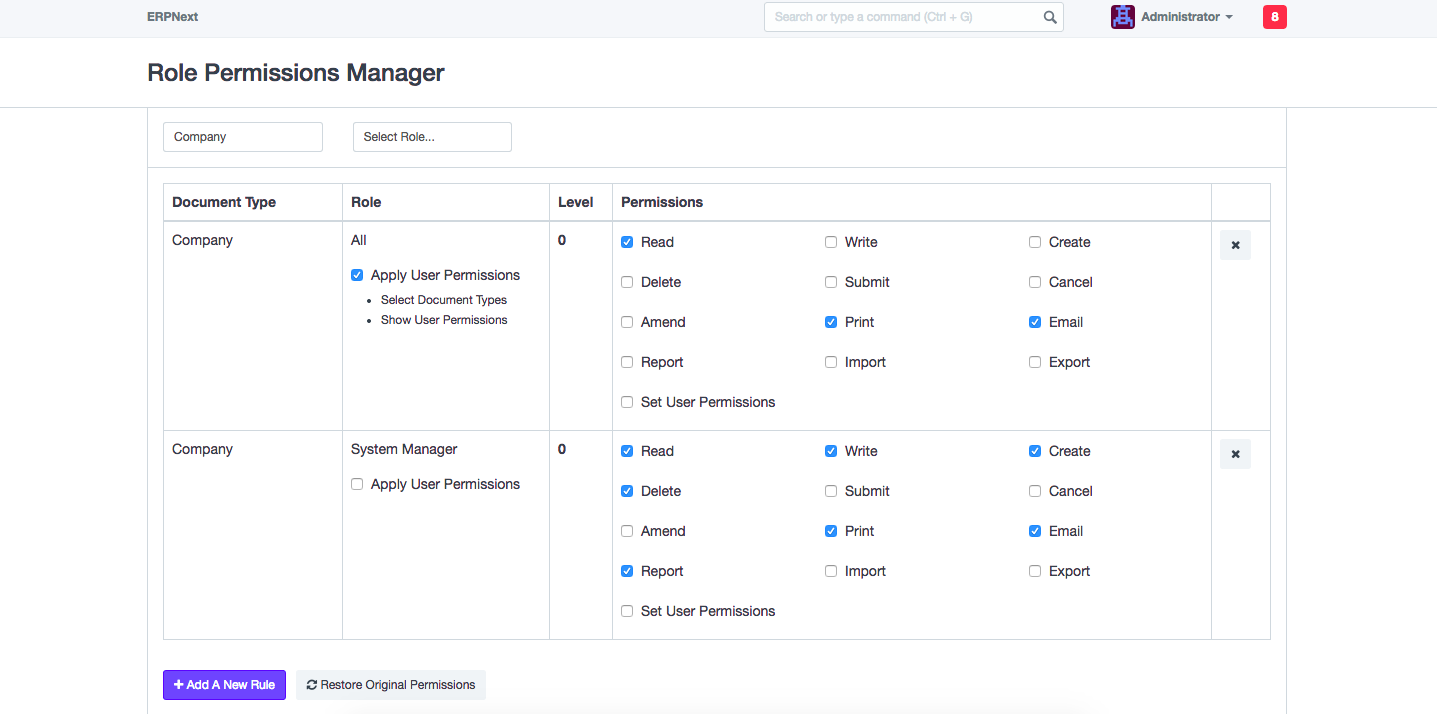
Task: Enable Import for System Manager role
Action: click(831, 571)
